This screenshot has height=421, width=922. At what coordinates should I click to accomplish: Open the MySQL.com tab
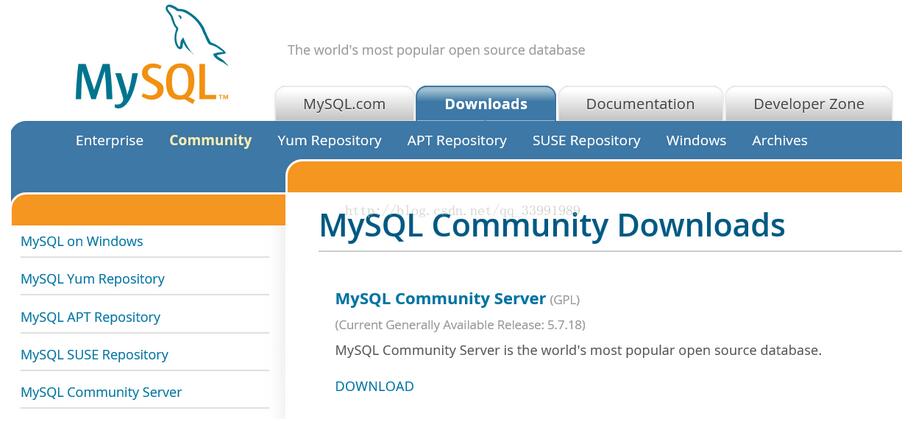(x=345, y=104)
